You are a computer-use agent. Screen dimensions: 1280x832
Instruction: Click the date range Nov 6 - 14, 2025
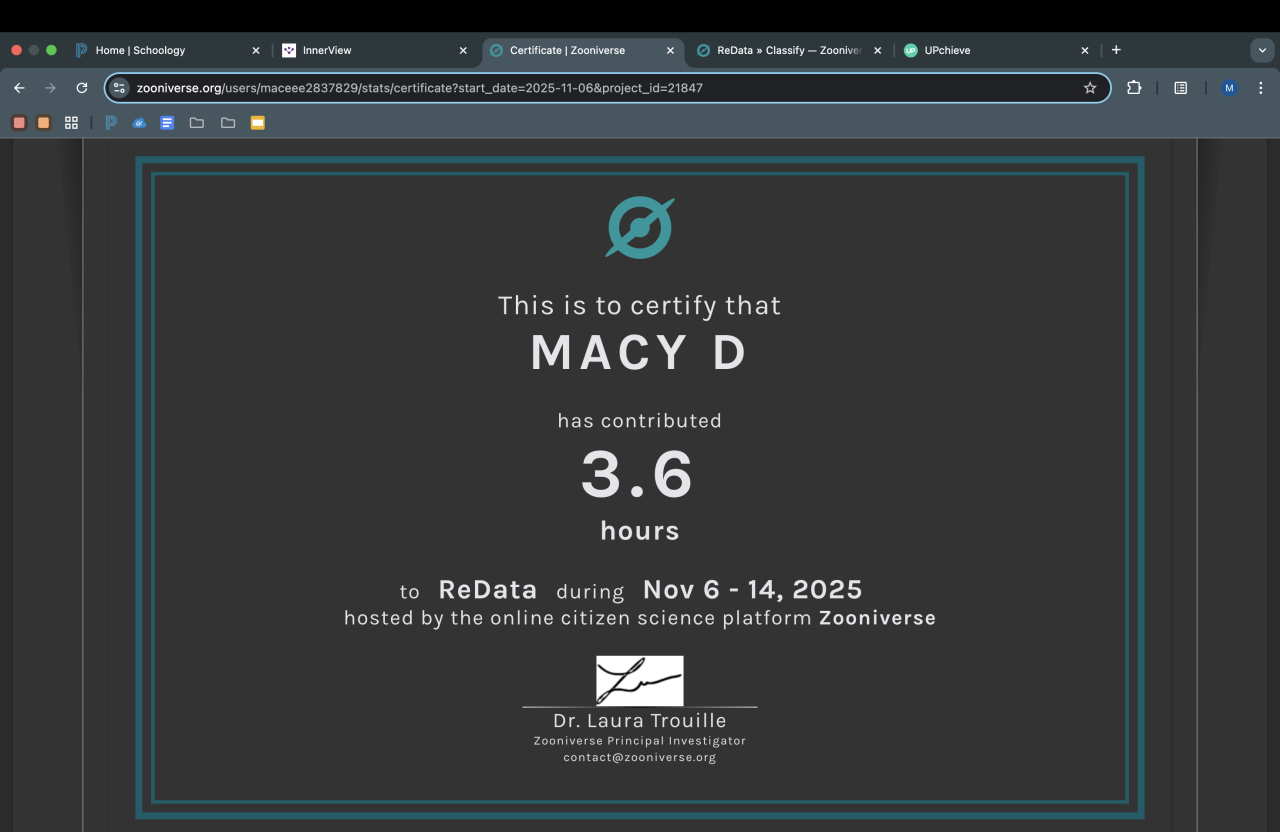click(x=752, y=590)
